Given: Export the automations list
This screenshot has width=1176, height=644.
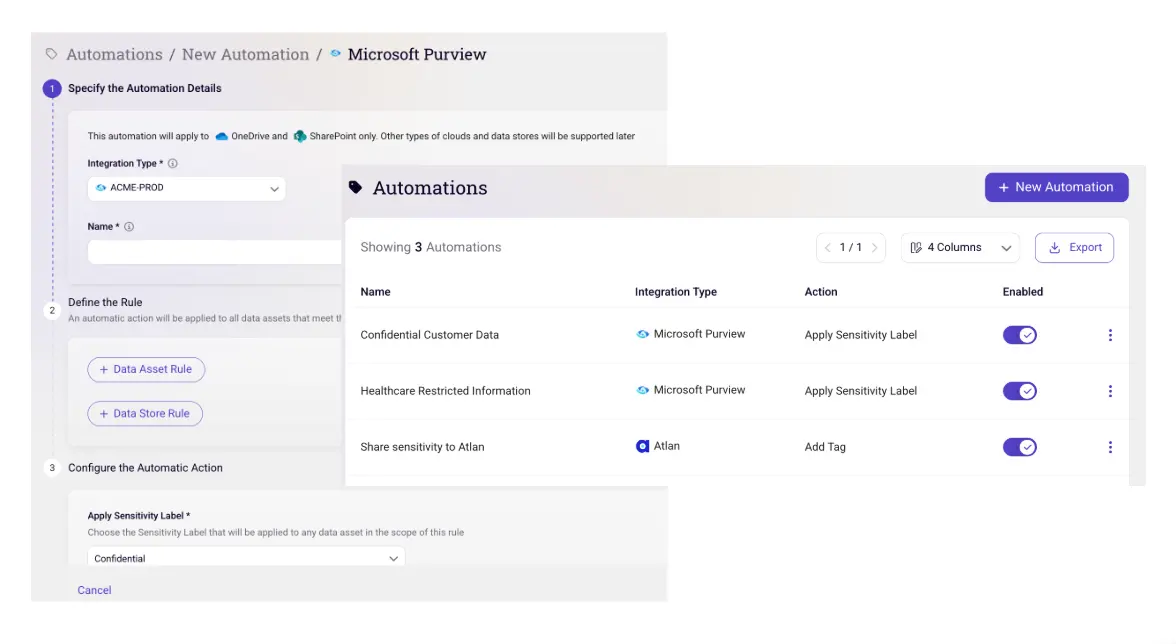Looking at the screenshot, I should (x=1074, y=247).
